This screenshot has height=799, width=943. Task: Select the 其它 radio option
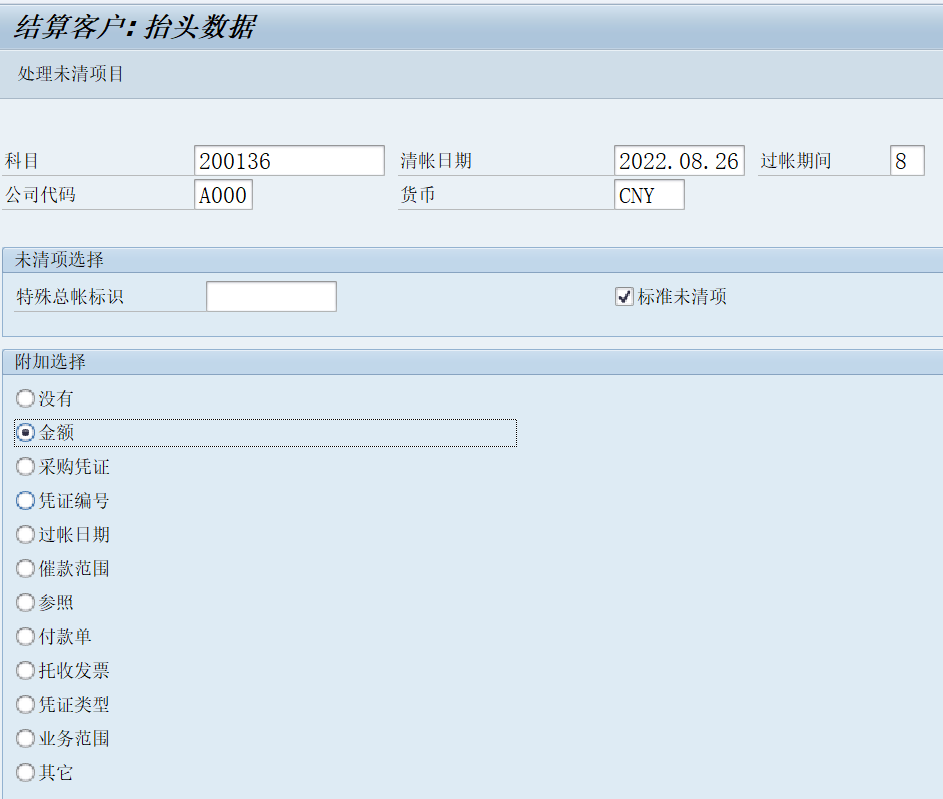click(x=25, y=772)
